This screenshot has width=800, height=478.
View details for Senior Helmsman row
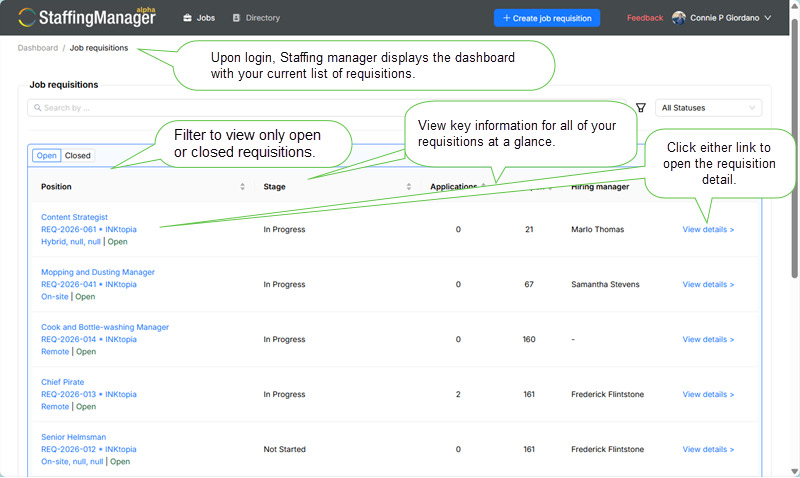tap(708, 449)
